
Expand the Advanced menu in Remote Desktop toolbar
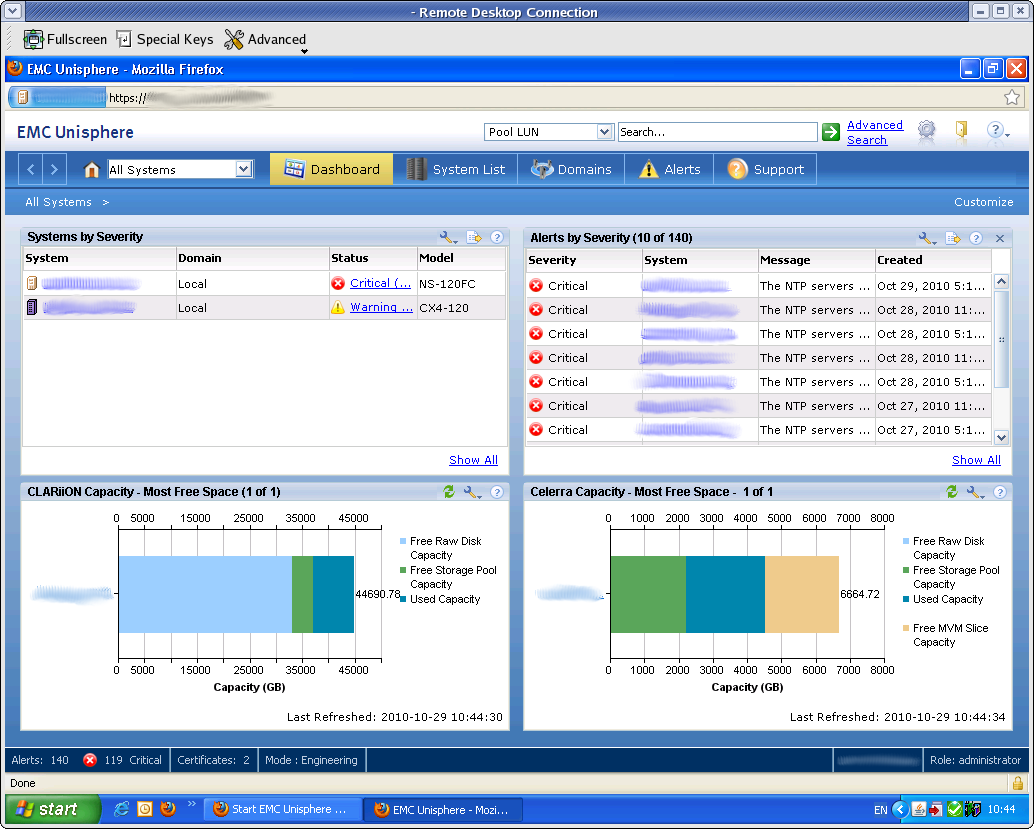266,40
